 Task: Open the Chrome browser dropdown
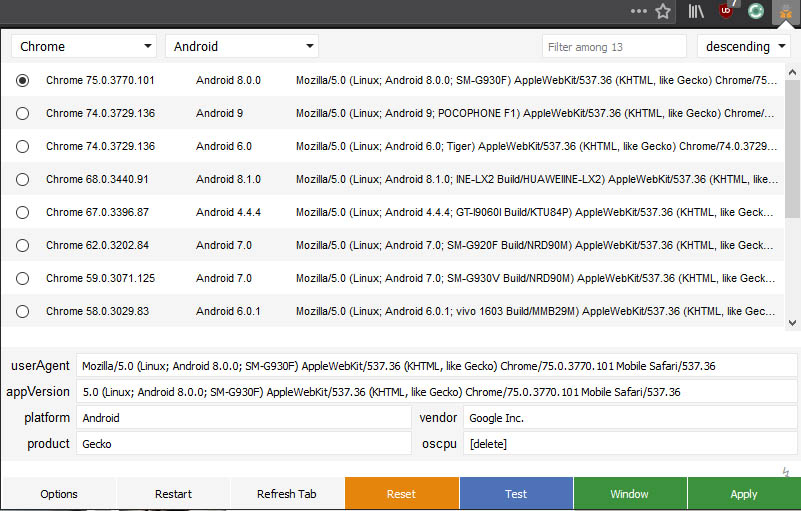click(84, 47)
